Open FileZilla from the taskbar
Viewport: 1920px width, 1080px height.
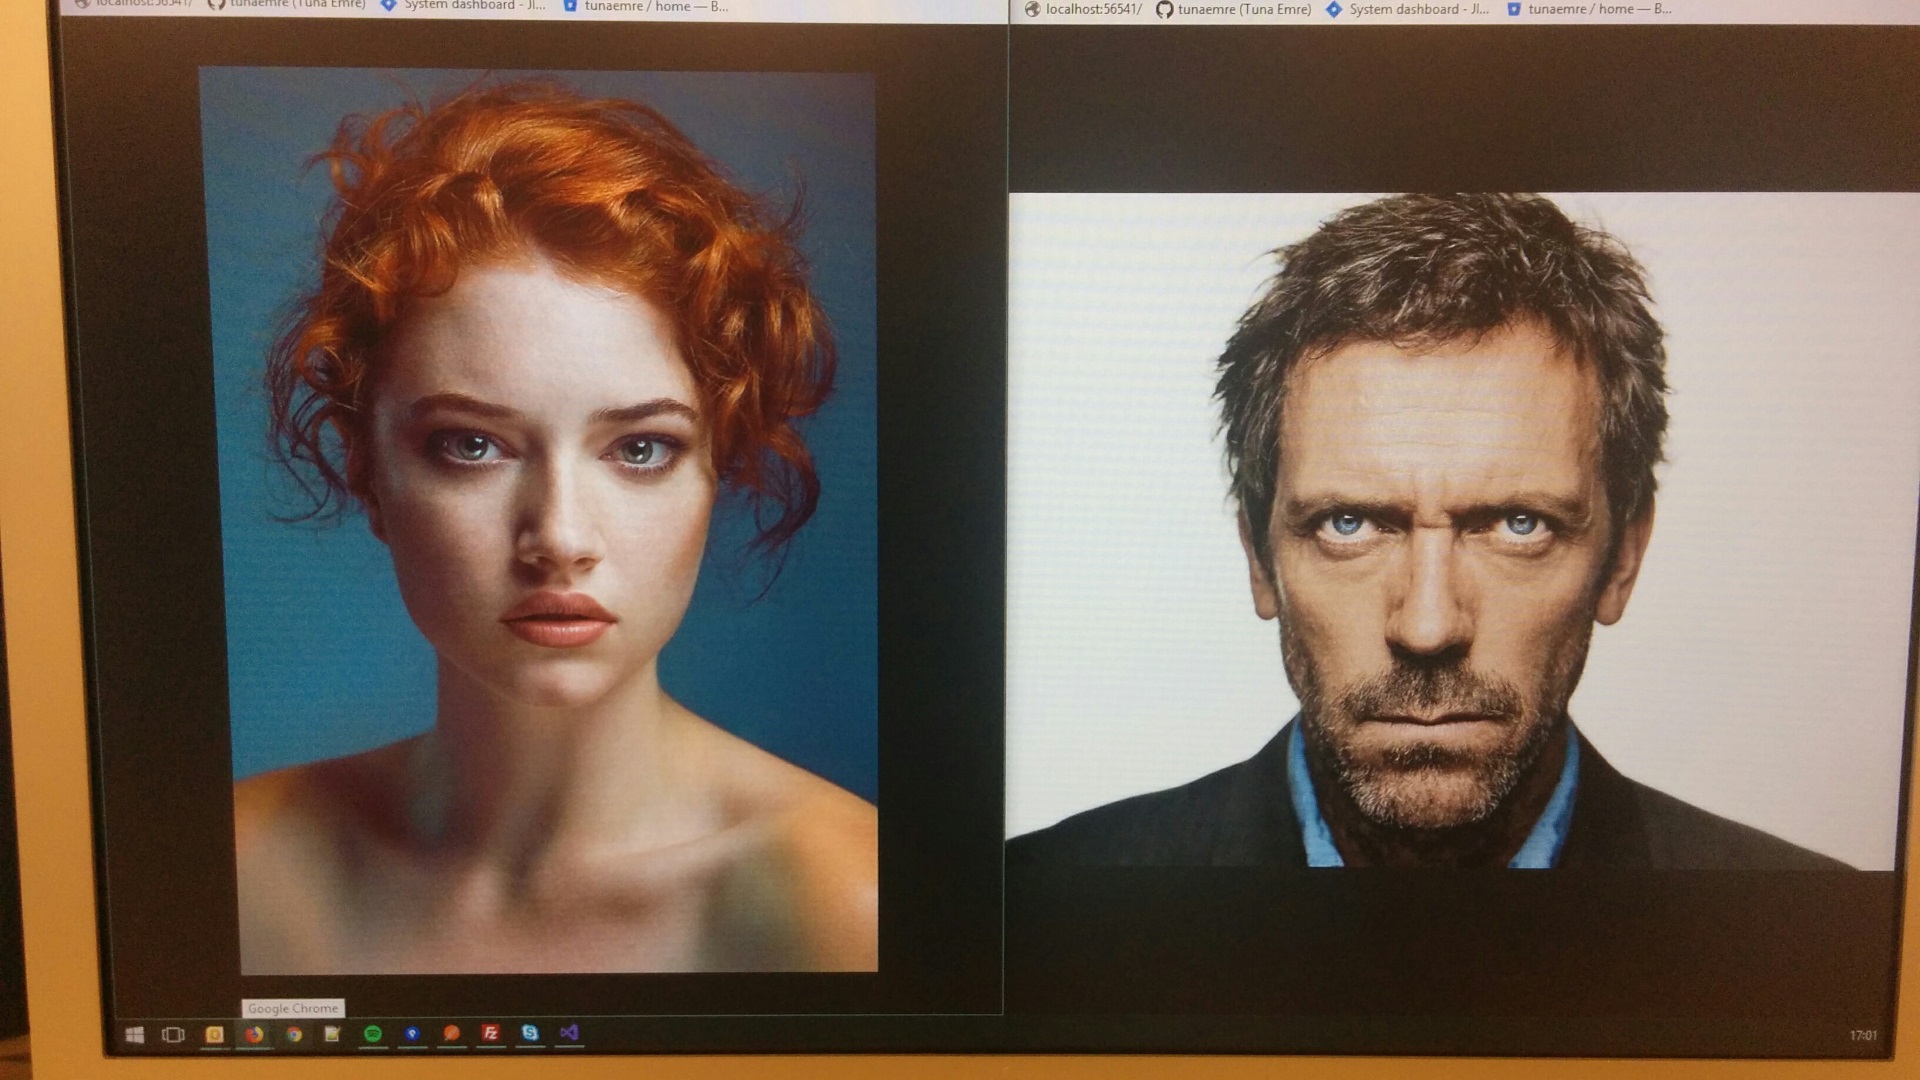[x=490, y=1035]
